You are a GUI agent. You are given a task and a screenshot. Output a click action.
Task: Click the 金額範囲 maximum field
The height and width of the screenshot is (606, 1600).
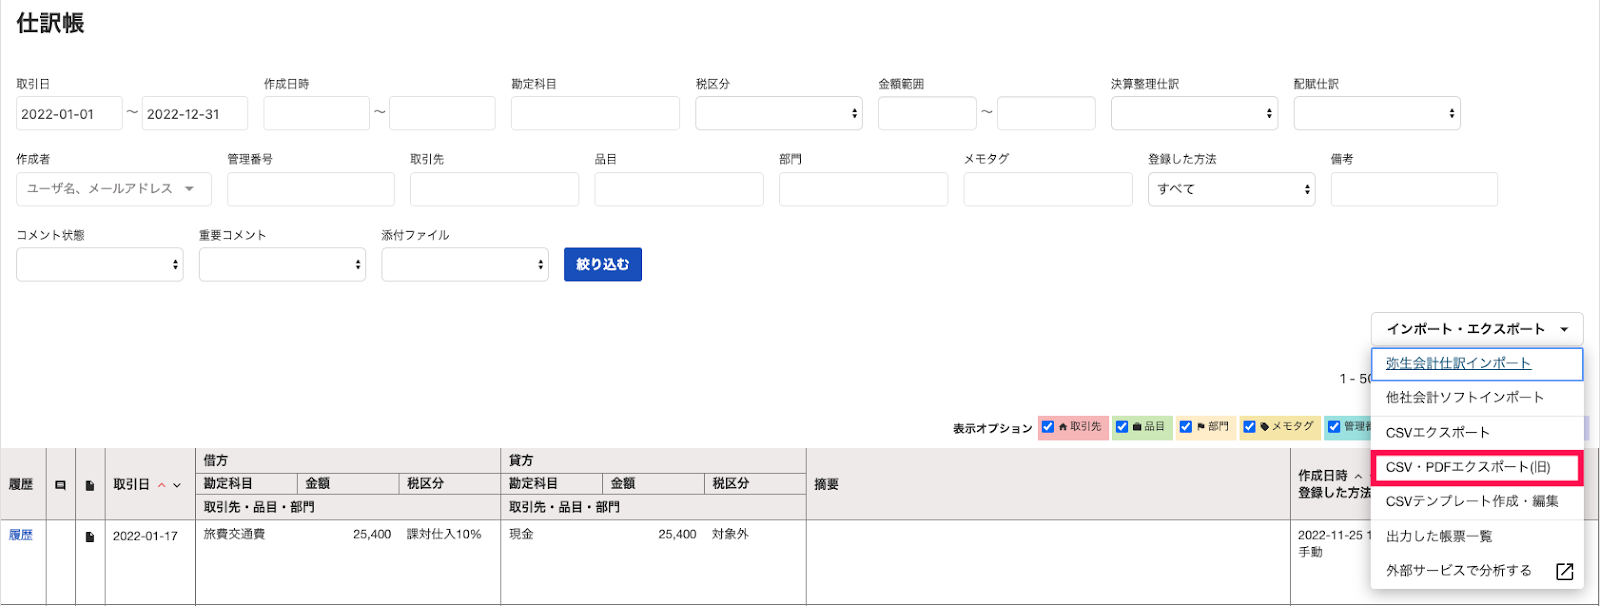coord(1046,114)
